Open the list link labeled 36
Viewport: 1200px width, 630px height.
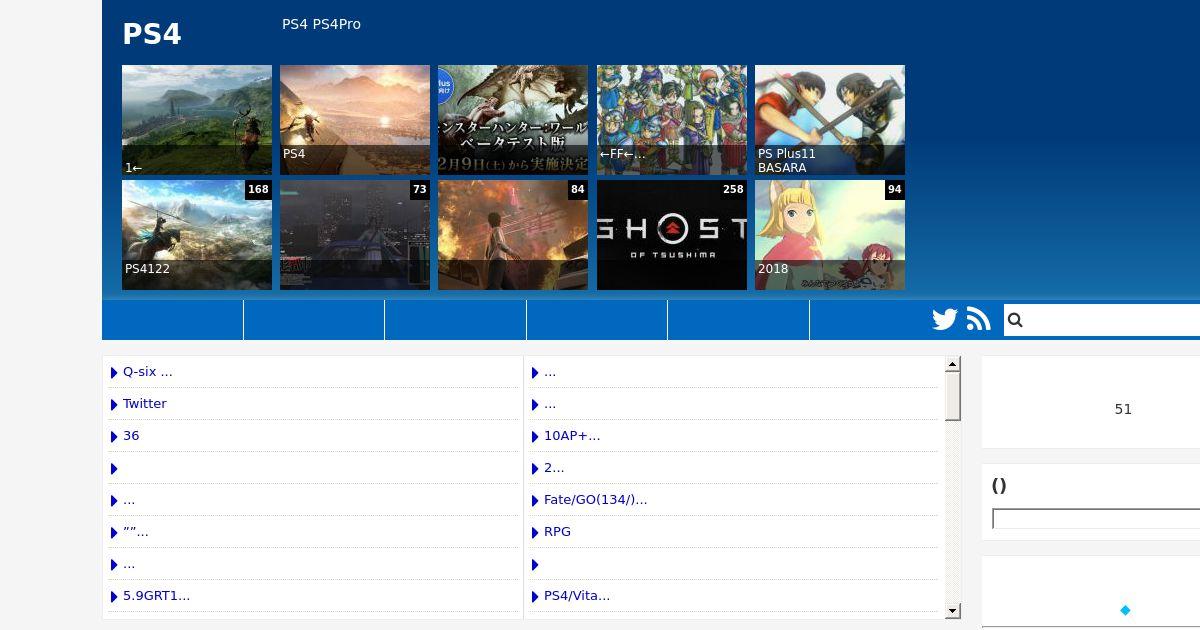tap(131, 436)
